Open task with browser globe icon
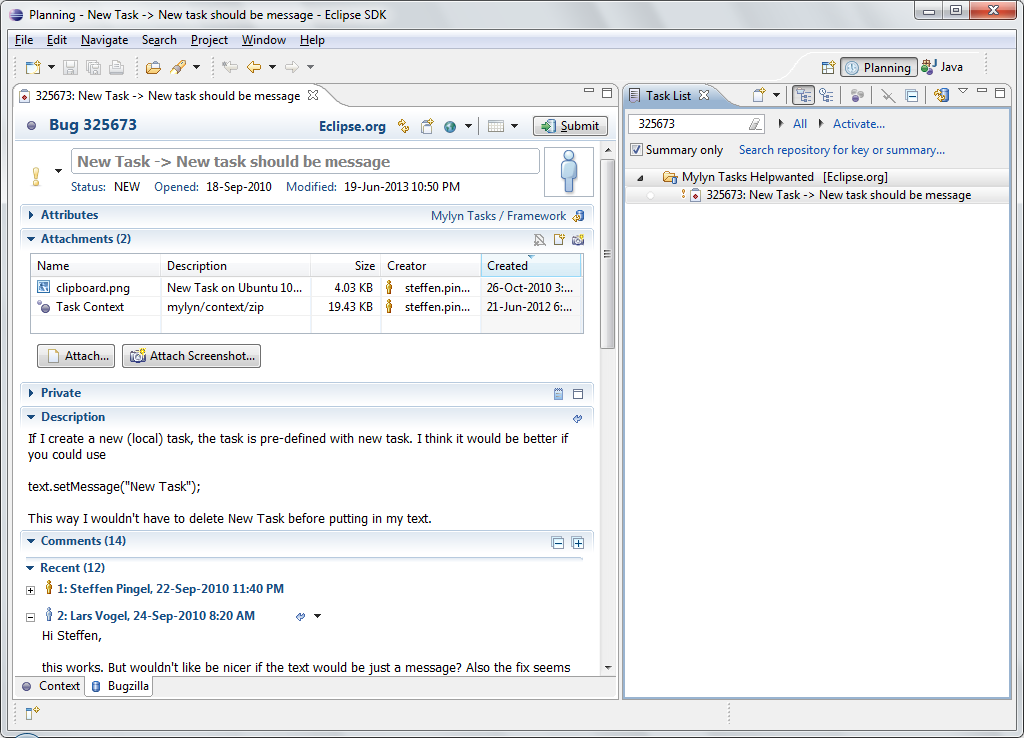This screenshot has height=738, width=1024. click(450, 127)
